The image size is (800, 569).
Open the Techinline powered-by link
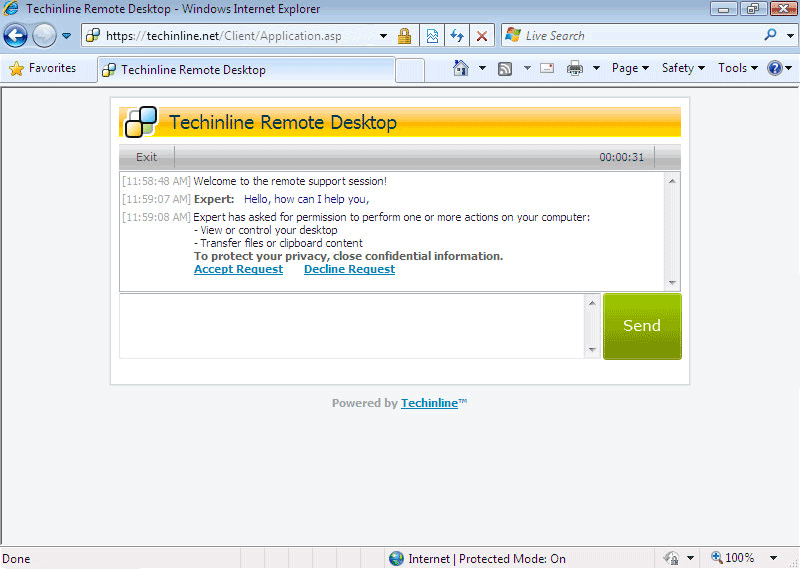pyautogui.click(x=429, y=403)
